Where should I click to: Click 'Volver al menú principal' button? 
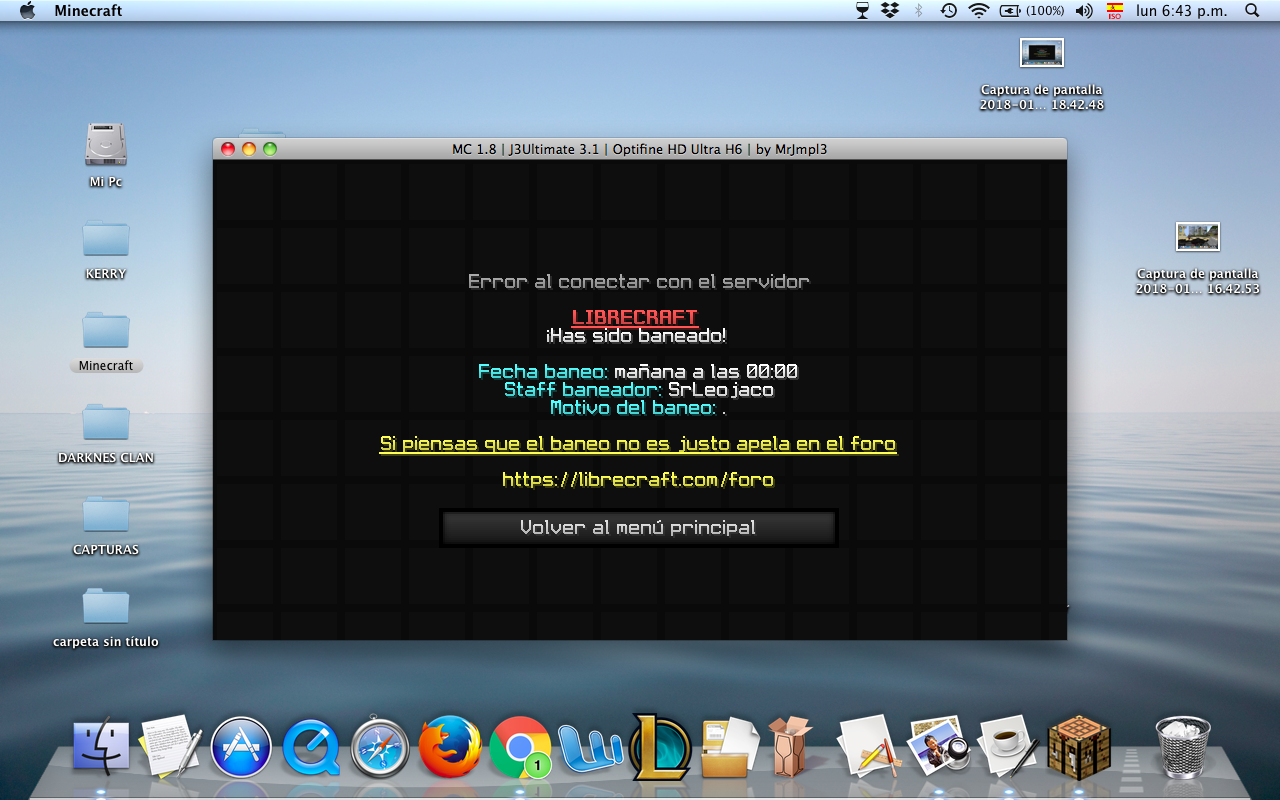[x=638, y=528]
